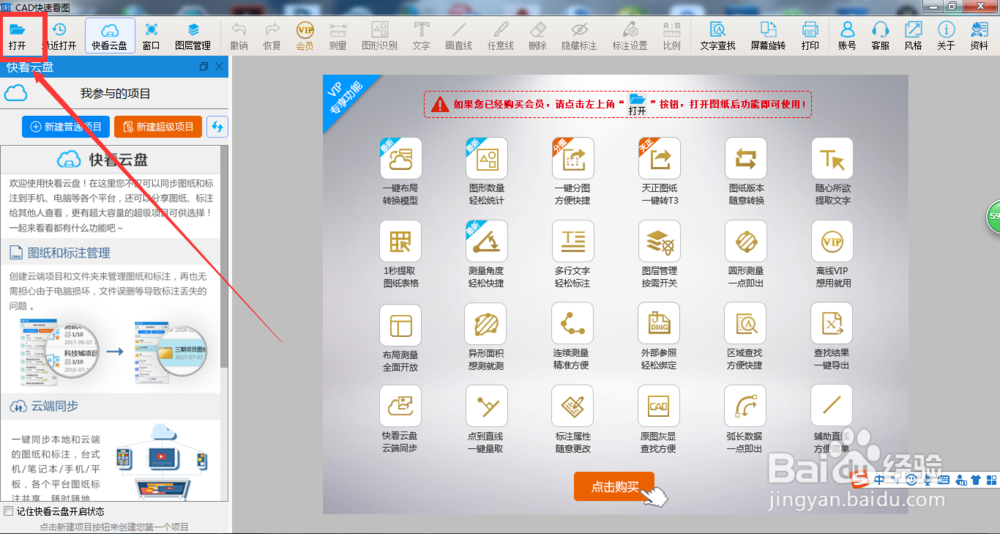The height and width of the screenshot is (534, 1000).
Task: Select the 图形识别 shape recognition tool
Action: point(379,36)
